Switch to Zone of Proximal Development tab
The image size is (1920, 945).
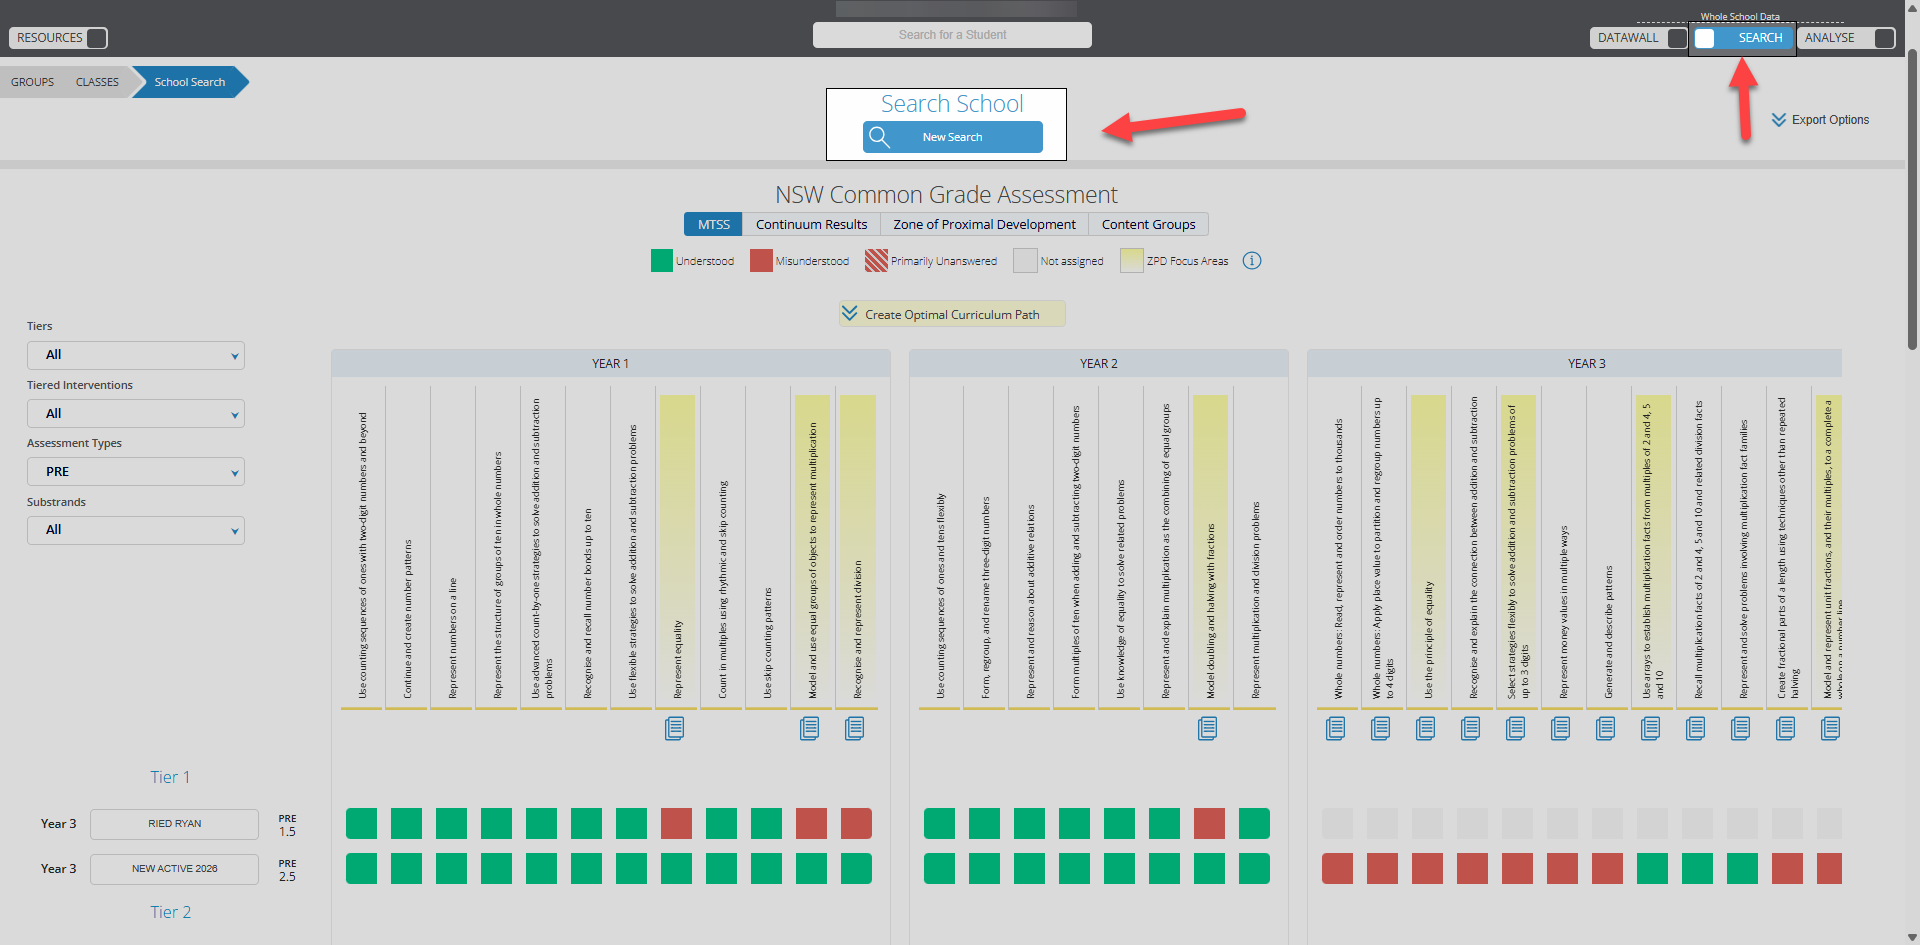pyautogui.click(x=984, y=224)
